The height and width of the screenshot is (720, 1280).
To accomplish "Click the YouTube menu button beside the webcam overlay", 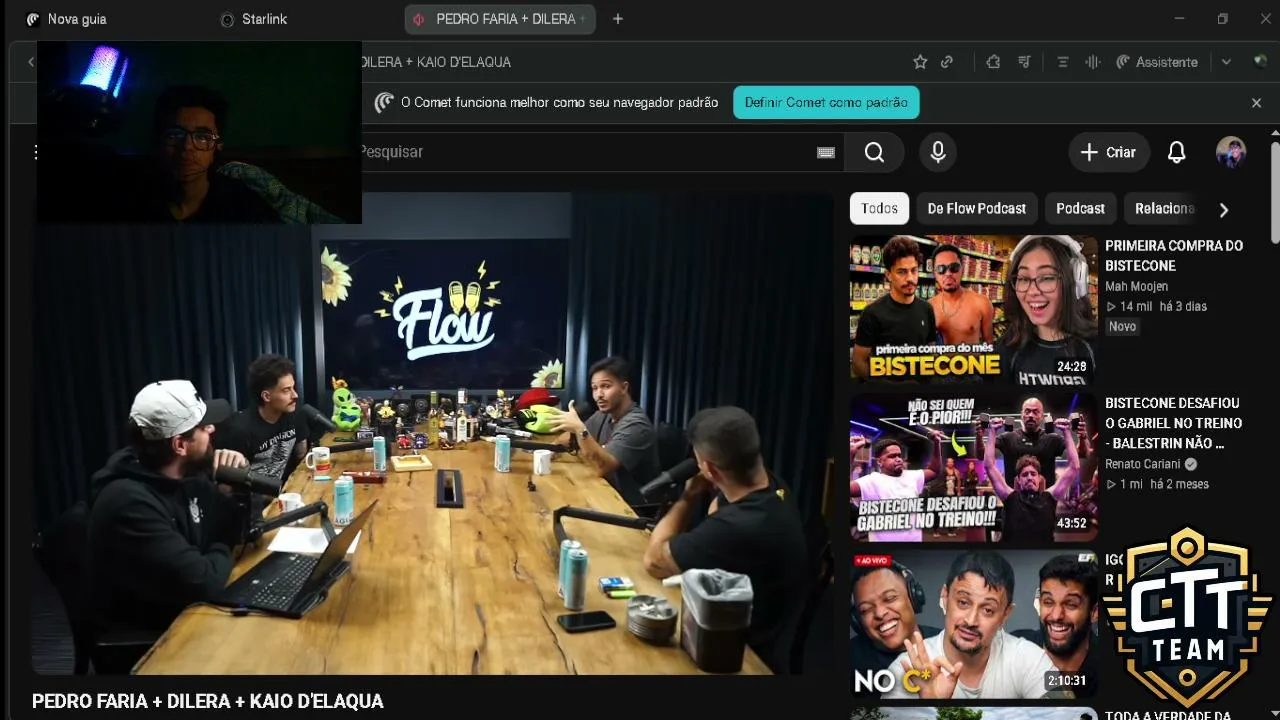I will tap(36, 152).
